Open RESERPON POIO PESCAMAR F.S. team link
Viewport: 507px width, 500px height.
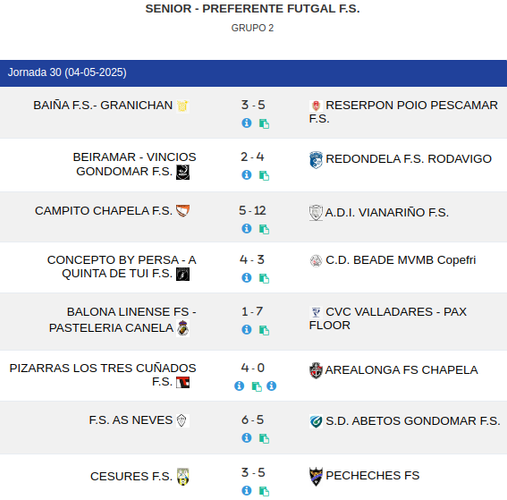[x=403, y=112]
